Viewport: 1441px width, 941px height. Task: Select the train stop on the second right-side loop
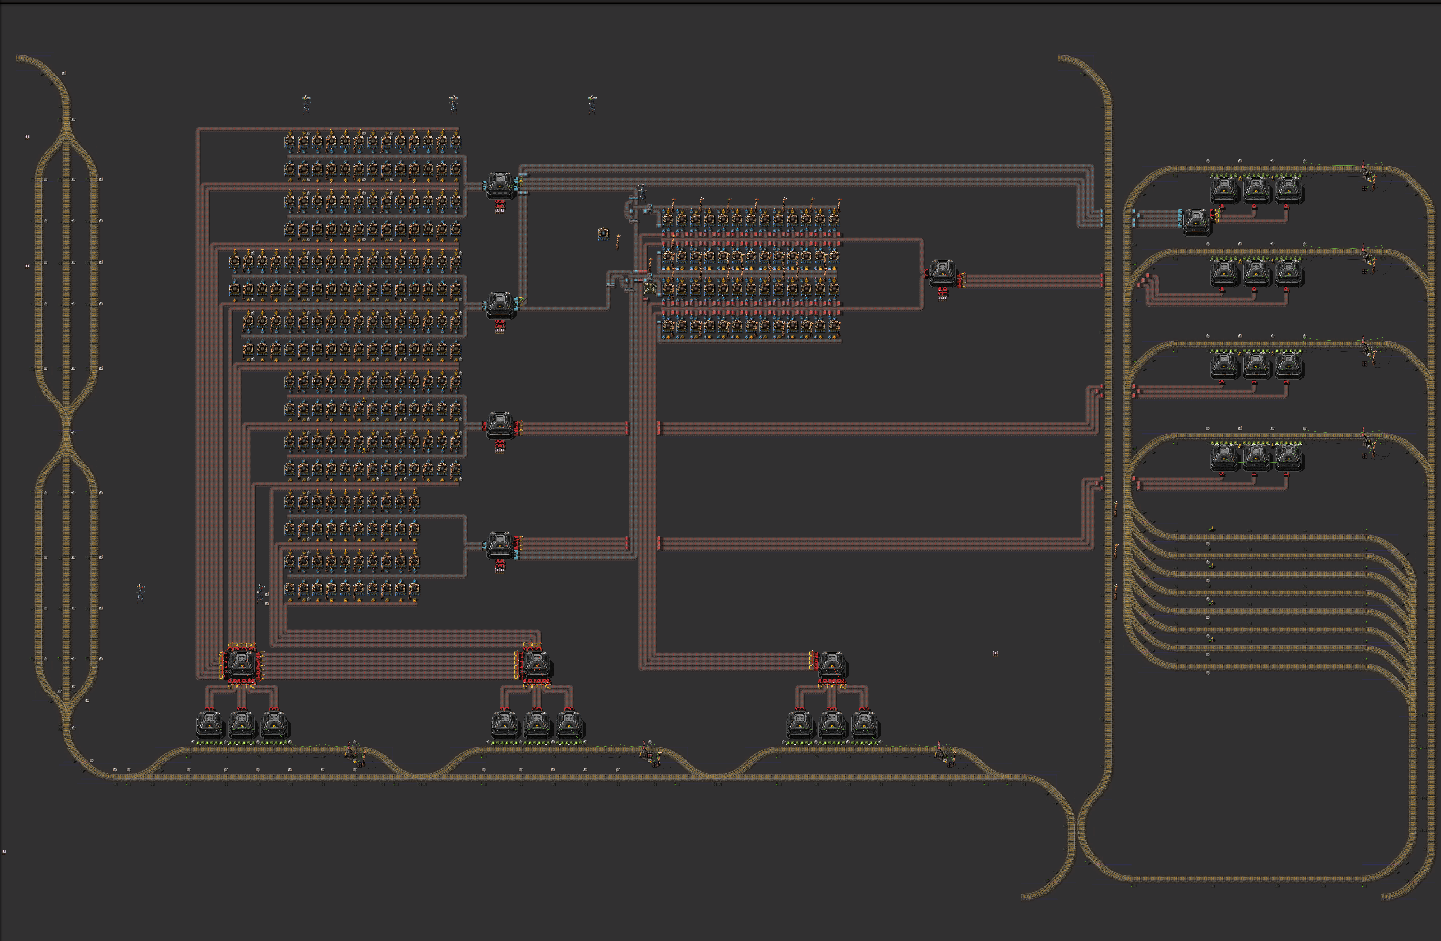click(x=1369, y=260)
